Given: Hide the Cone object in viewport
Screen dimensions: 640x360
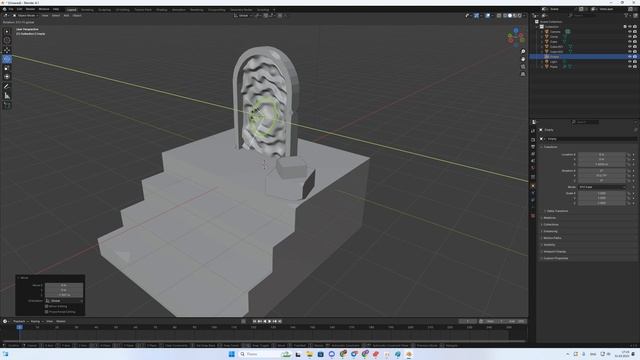Looking at the screenshot, I should (x=630, y=37).
